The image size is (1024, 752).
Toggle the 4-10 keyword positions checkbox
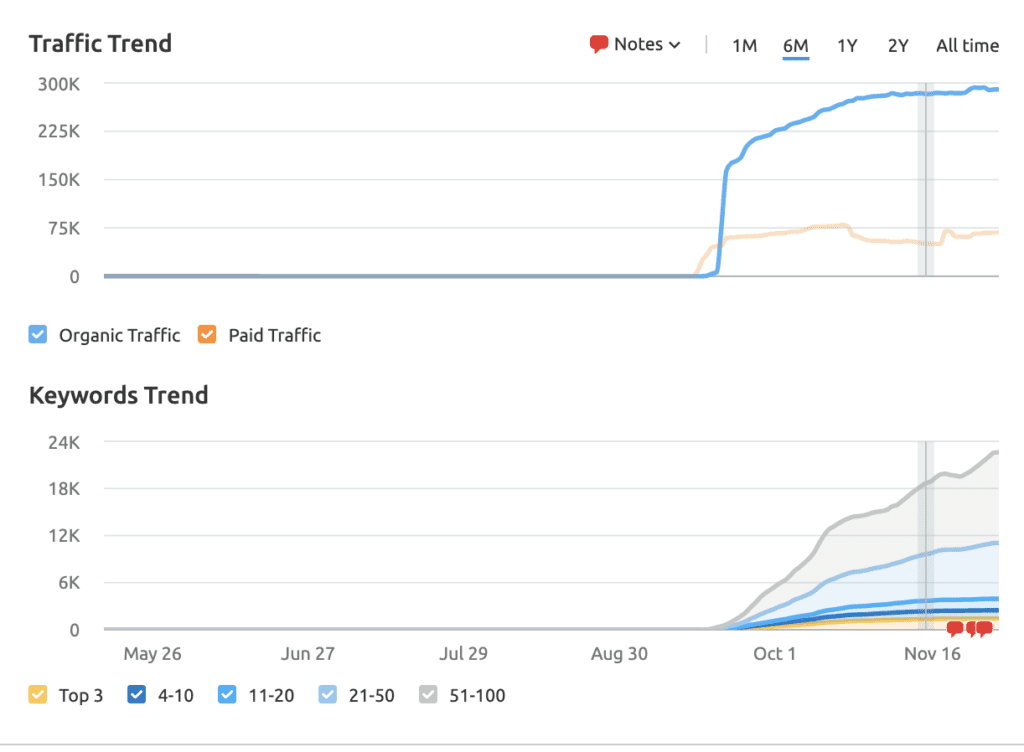[136, 695]
